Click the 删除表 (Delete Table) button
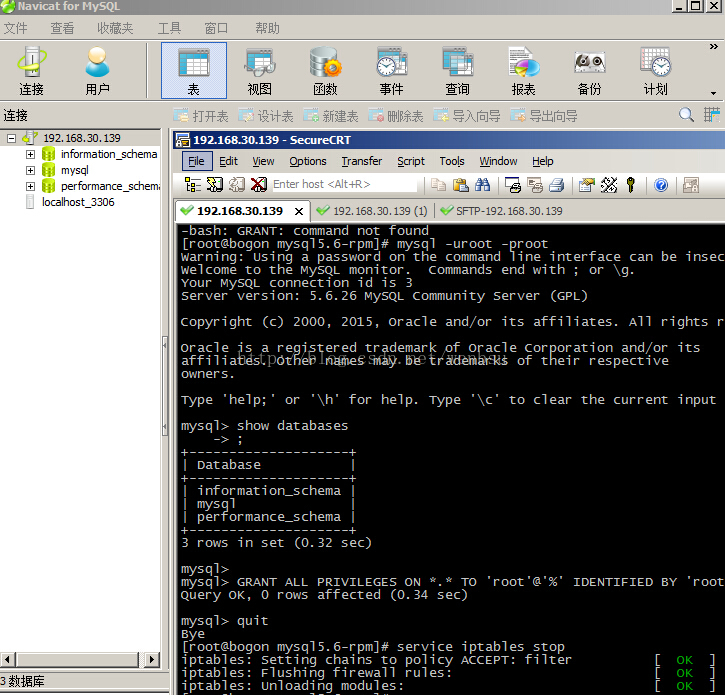Viewport: 725px width, 695px height. click(x=396, y=116)
